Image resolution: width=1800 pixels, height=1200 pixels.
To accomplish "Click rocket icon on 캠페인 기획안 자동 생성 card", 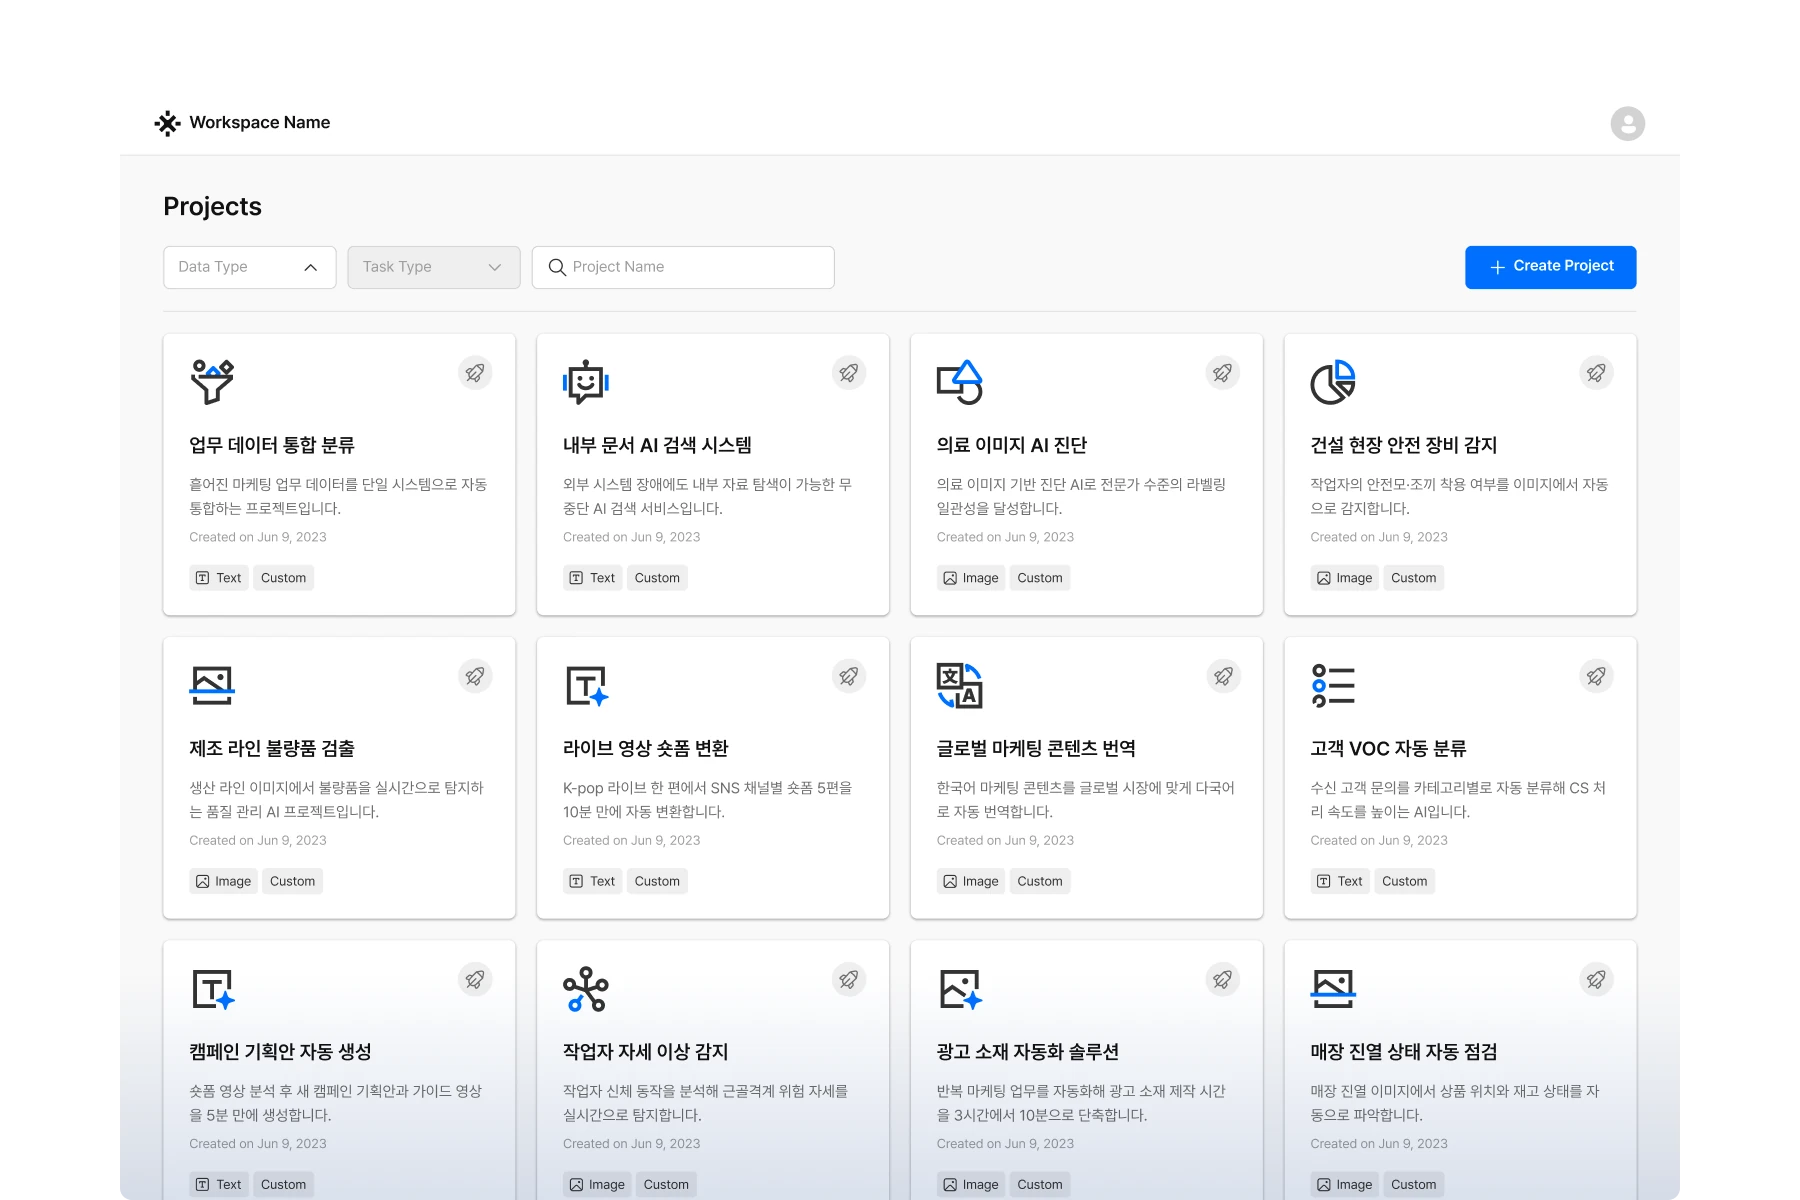I will click(475, 979).
